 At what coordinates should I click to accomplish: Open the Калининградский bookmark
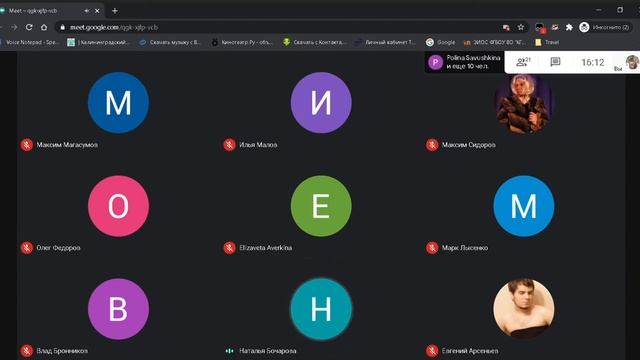coord(99,42)
